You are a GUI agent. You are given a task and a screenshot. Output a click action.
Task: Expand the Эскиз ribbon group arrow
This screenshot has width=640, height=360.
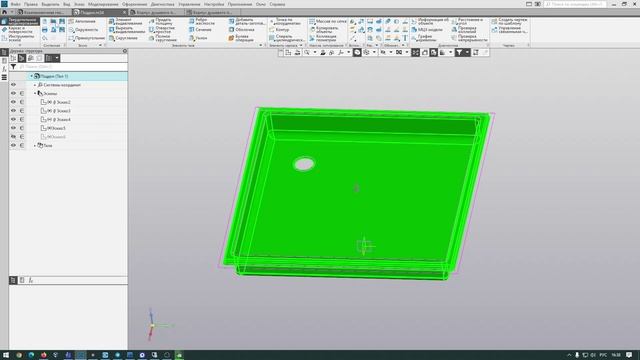pyautogui.click(x=100, y=45)
